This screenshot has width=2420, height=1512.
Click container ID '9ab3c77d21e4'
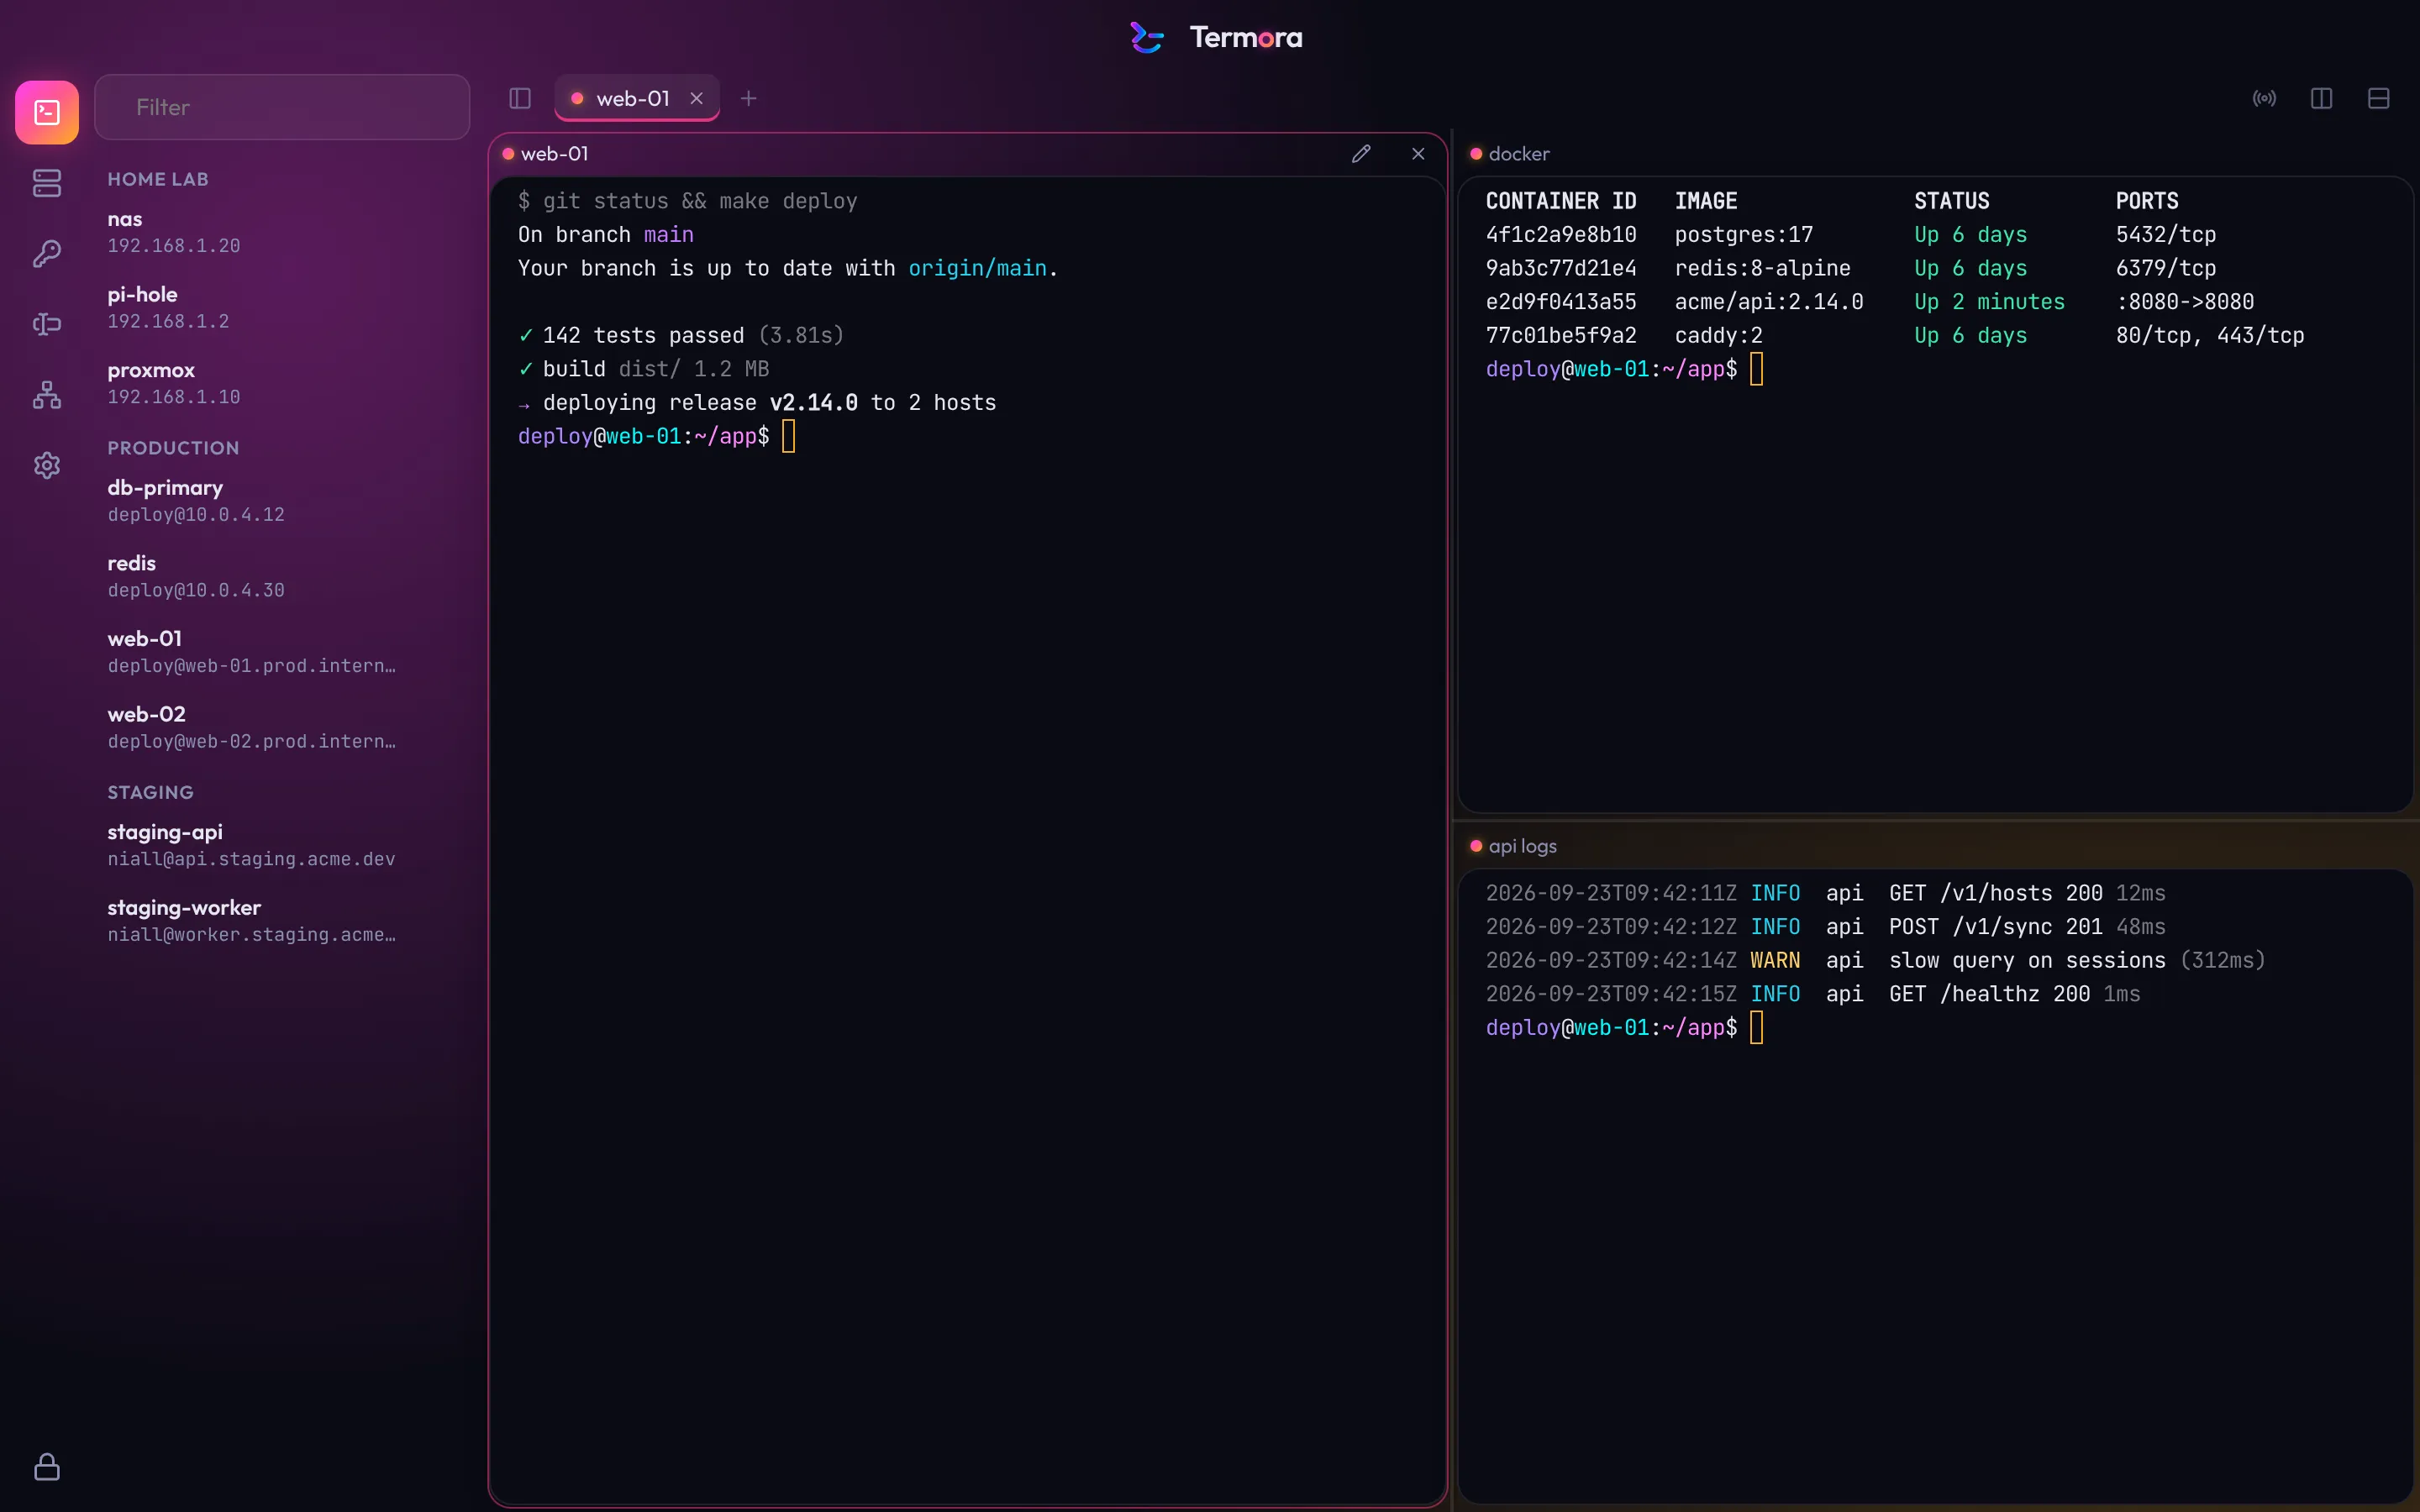tap(1561, 268)
